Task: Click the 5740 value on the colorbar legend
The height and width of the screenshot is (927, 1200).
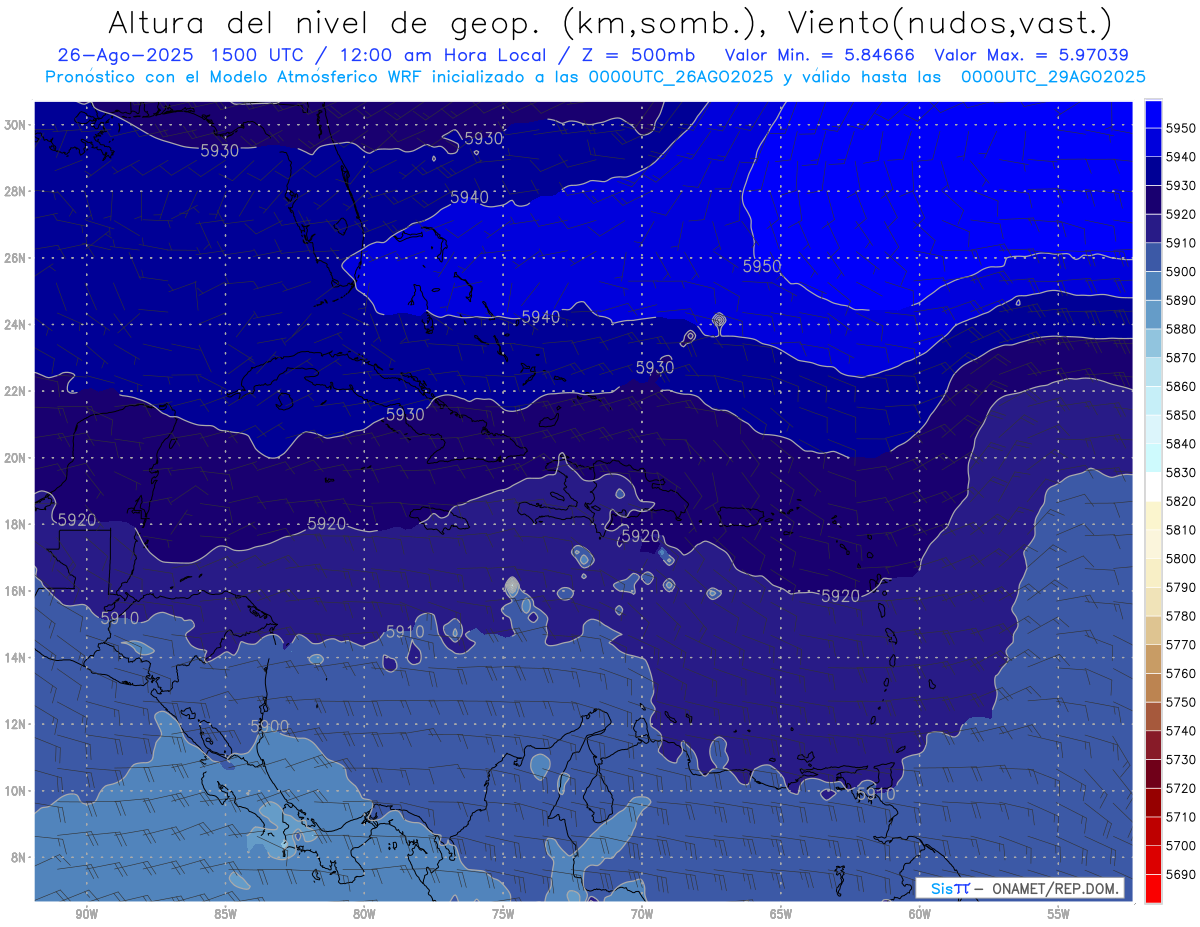Action: (1181, 731)
